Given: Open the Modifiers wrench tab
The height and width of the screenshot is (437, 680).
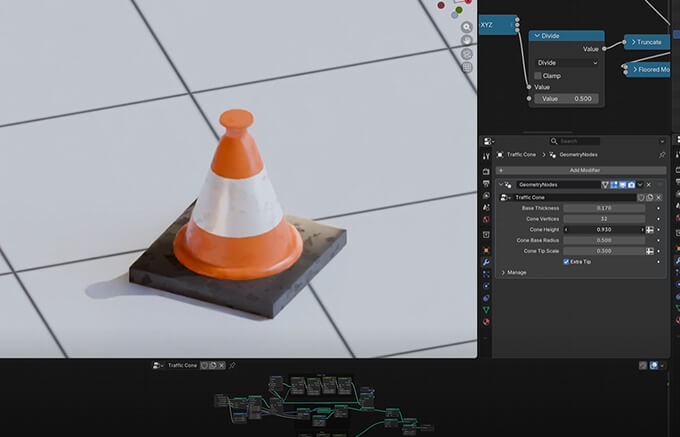Looking at the screenshot, I should 486,261.
